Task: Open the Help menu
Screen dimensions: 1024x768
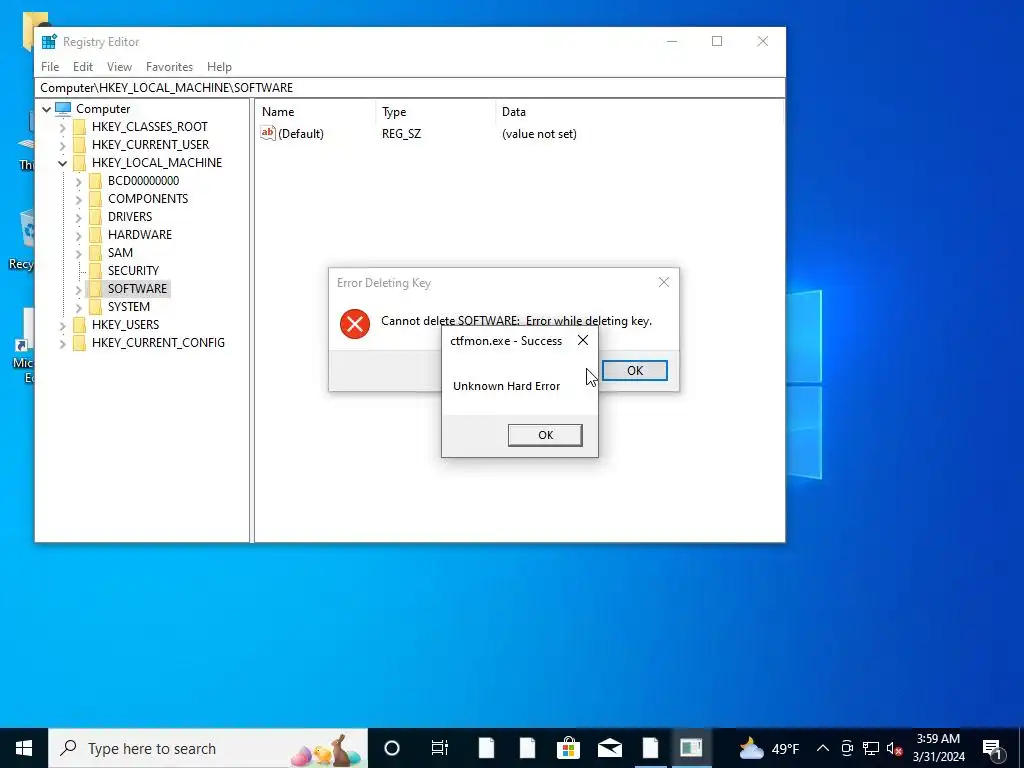Action: coord(219,67)
